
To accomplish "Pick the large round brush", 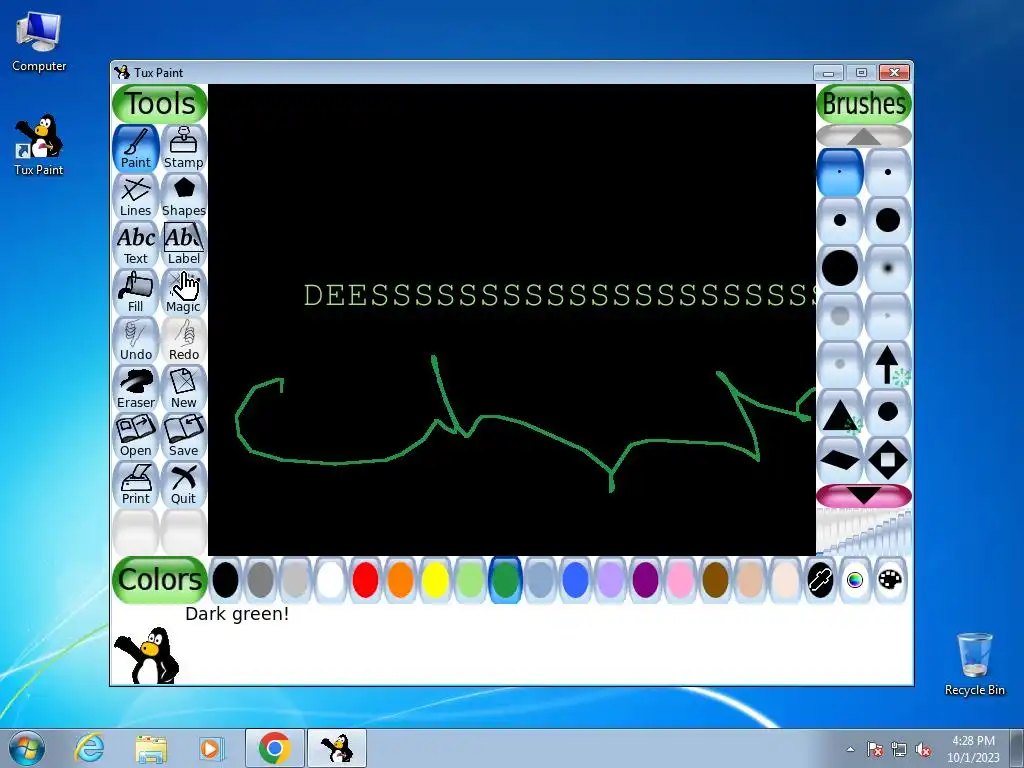I will coord(888,220).
